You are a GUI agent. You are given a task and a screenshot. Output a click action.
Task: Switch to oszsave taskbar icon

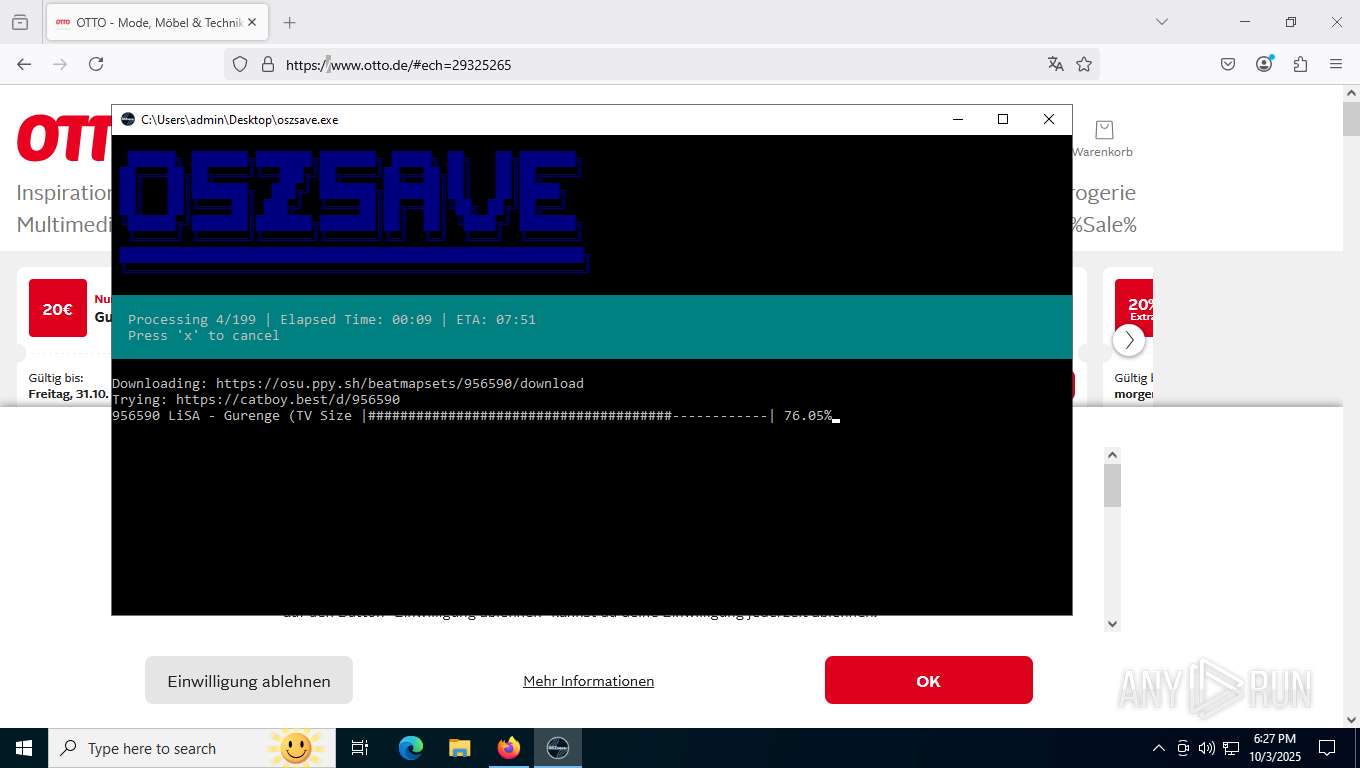[557, 748]
